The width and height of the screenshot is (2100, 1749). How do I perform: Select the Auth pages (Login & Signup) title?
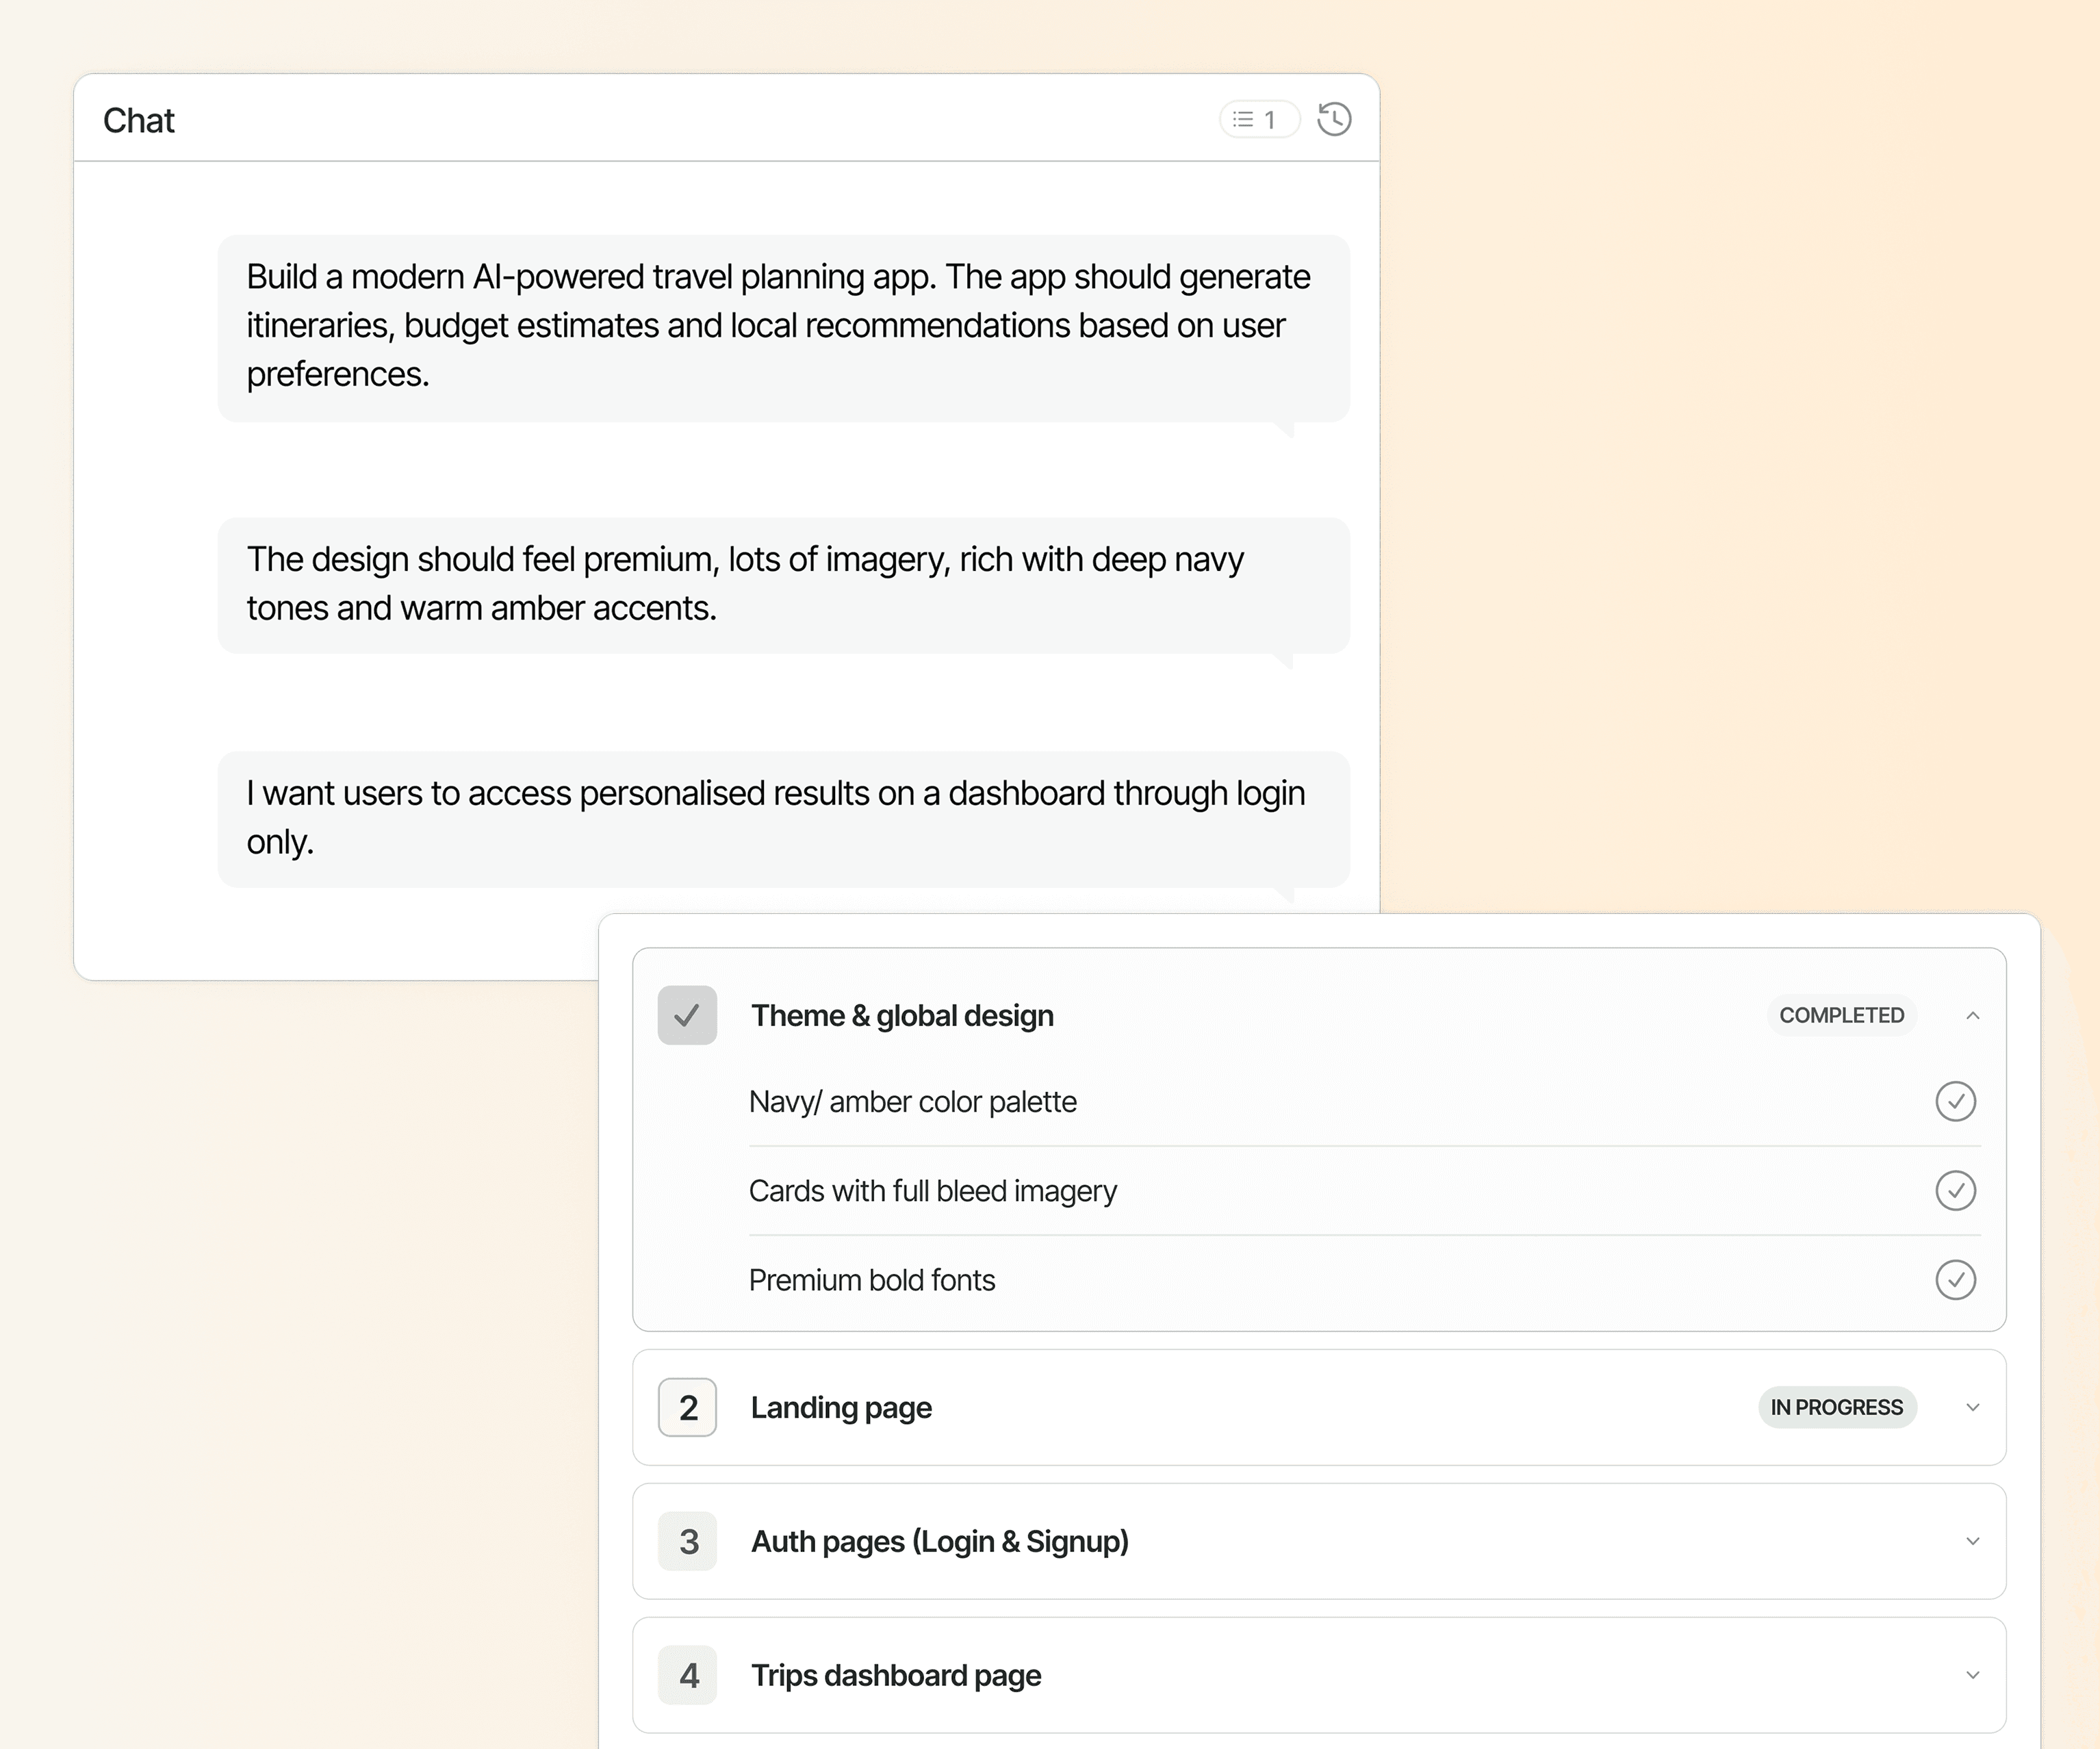[x=940, y=1541]
